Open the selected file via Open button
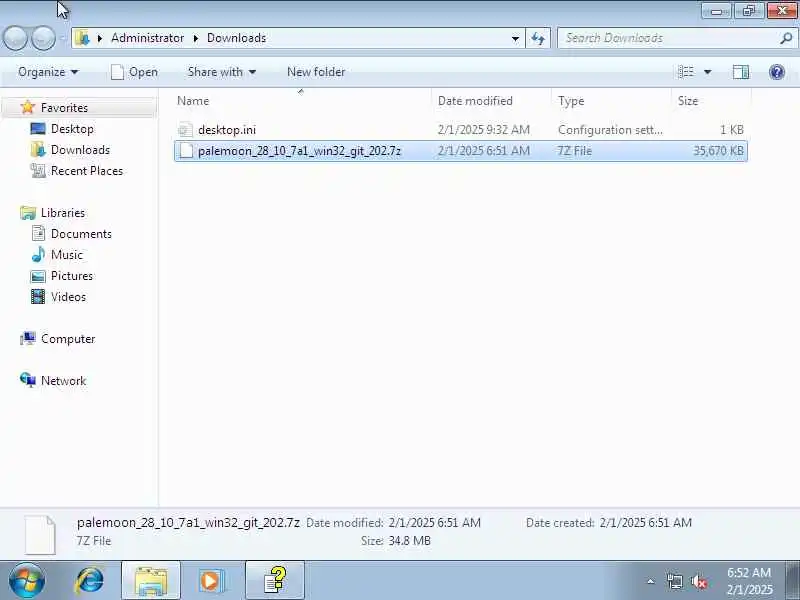The width and height of the screenshot is (800, 600). coord(135,72)
